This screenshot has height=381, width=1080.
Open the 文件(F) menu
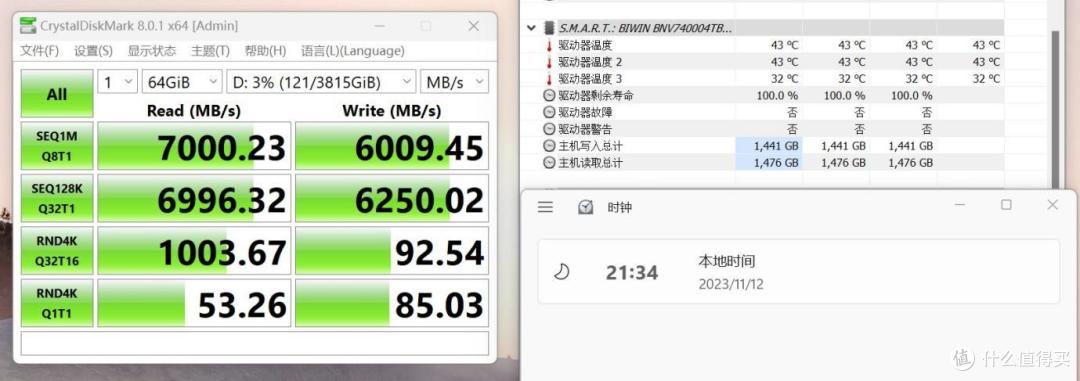(39, 51)
